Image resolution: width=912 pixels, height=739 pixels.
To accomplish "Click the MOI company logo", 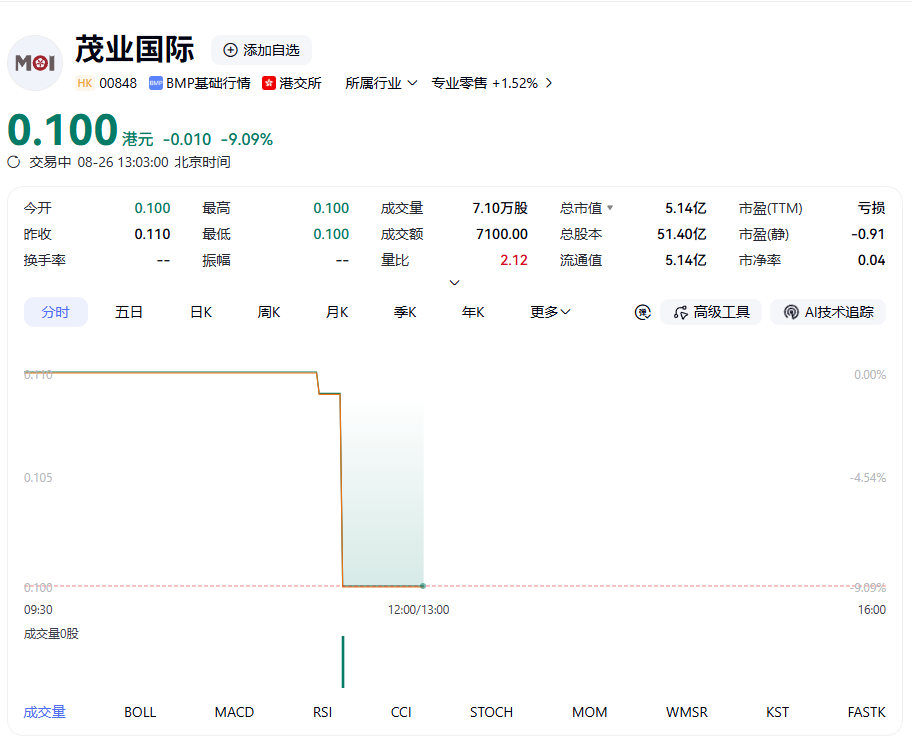I will (35, 63).
